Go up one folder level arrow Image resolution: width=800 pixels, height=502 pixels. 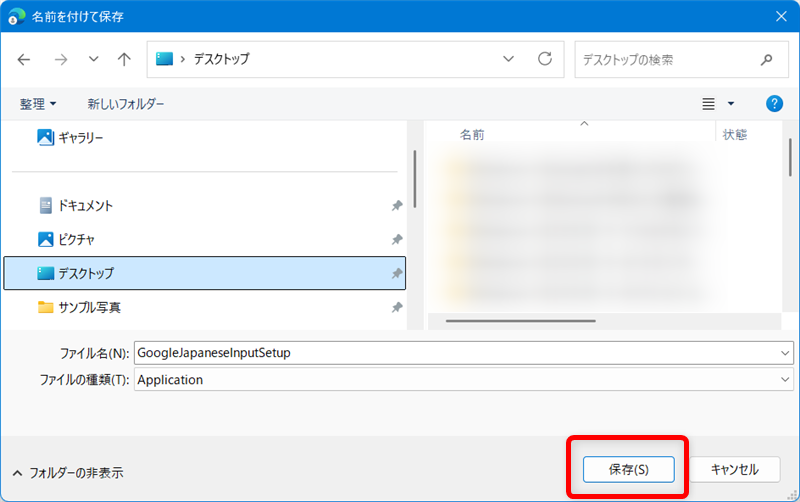pos(124,60)
